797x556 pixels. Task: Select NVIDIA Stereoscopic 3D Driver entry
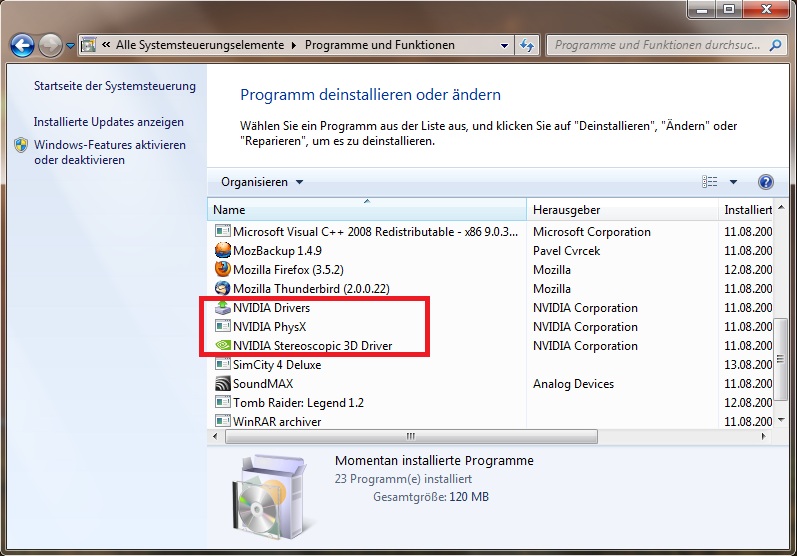click(x=313, y=346)
